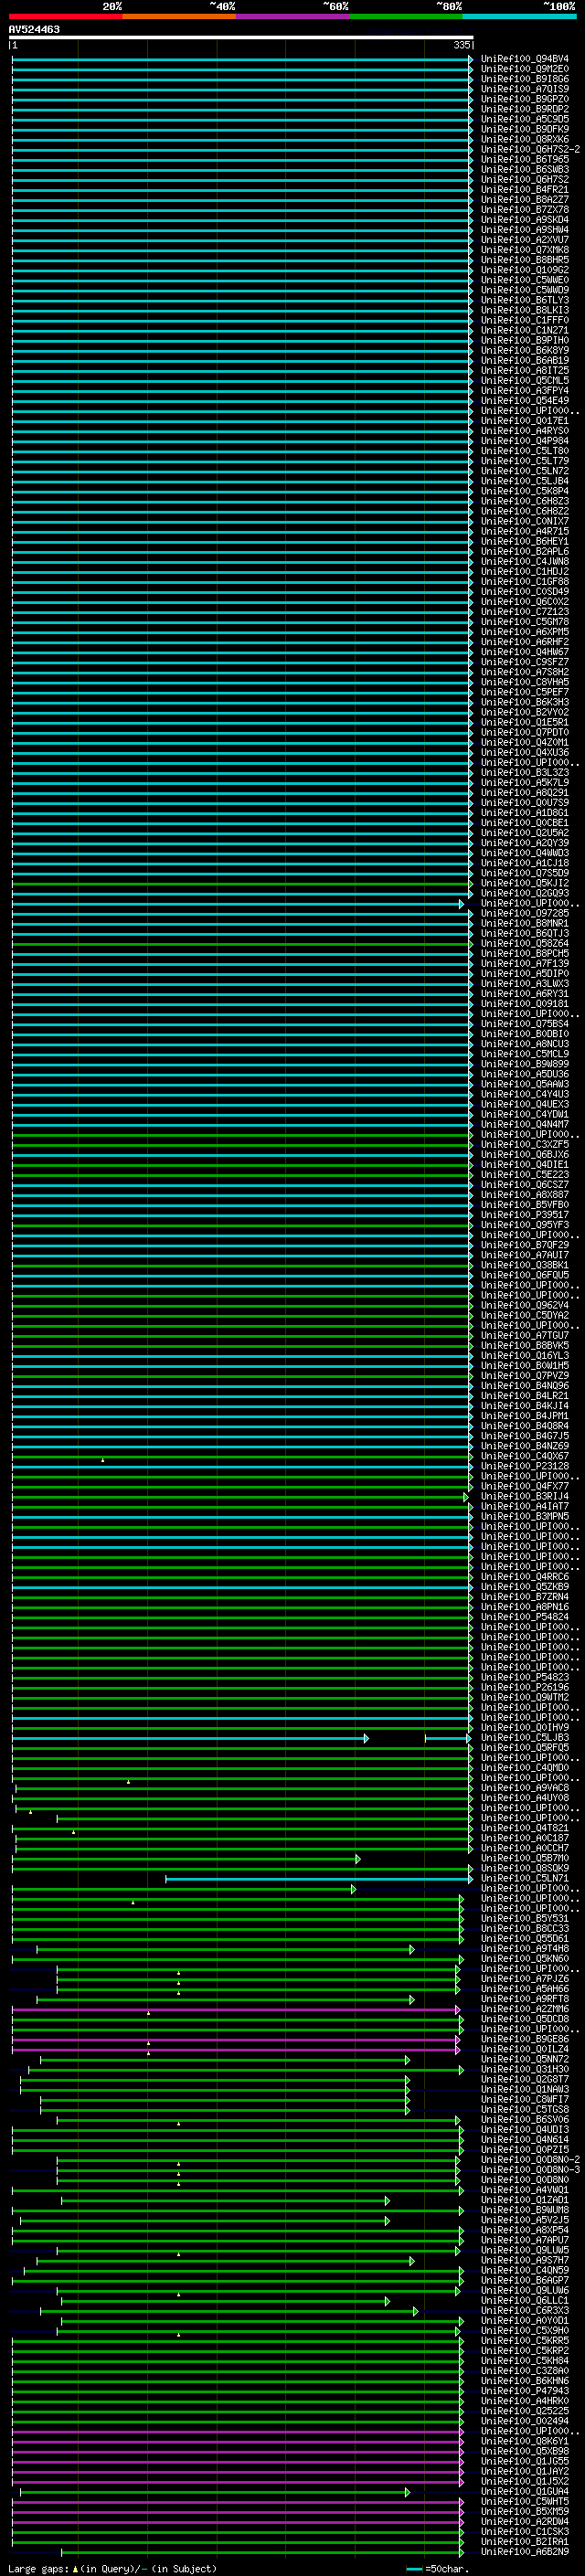This screenshot has width=585, height=2576.
Task: Click hit label UniRef100_A6B2N9
Action: pos(524,2552)
